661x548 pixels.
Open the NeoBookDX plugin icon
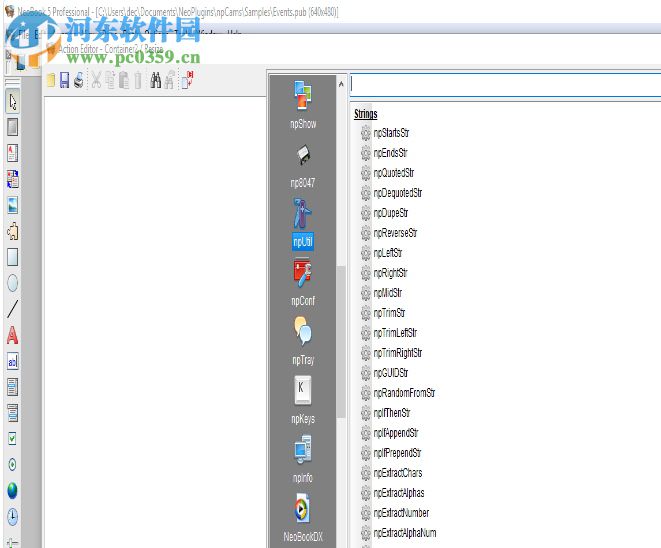point(303,508)
